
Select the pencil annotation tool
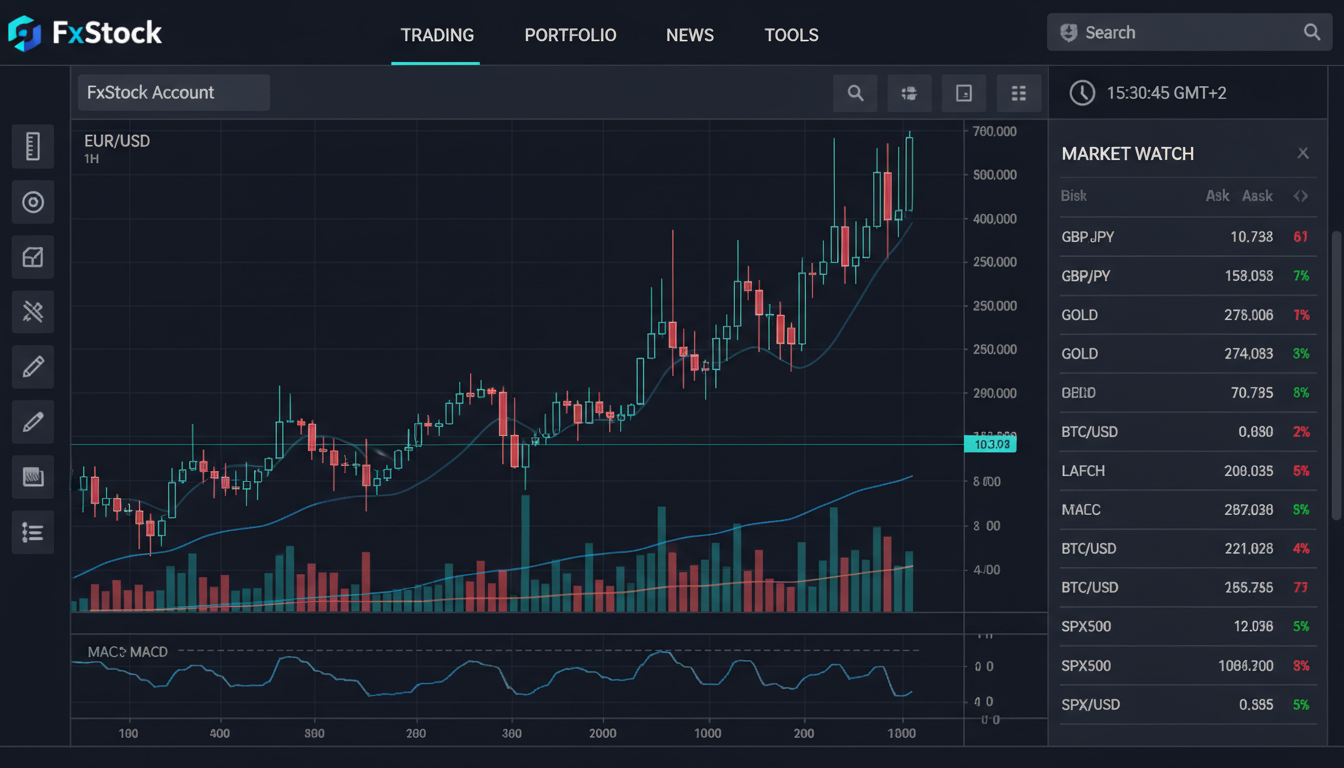point(33,366)
